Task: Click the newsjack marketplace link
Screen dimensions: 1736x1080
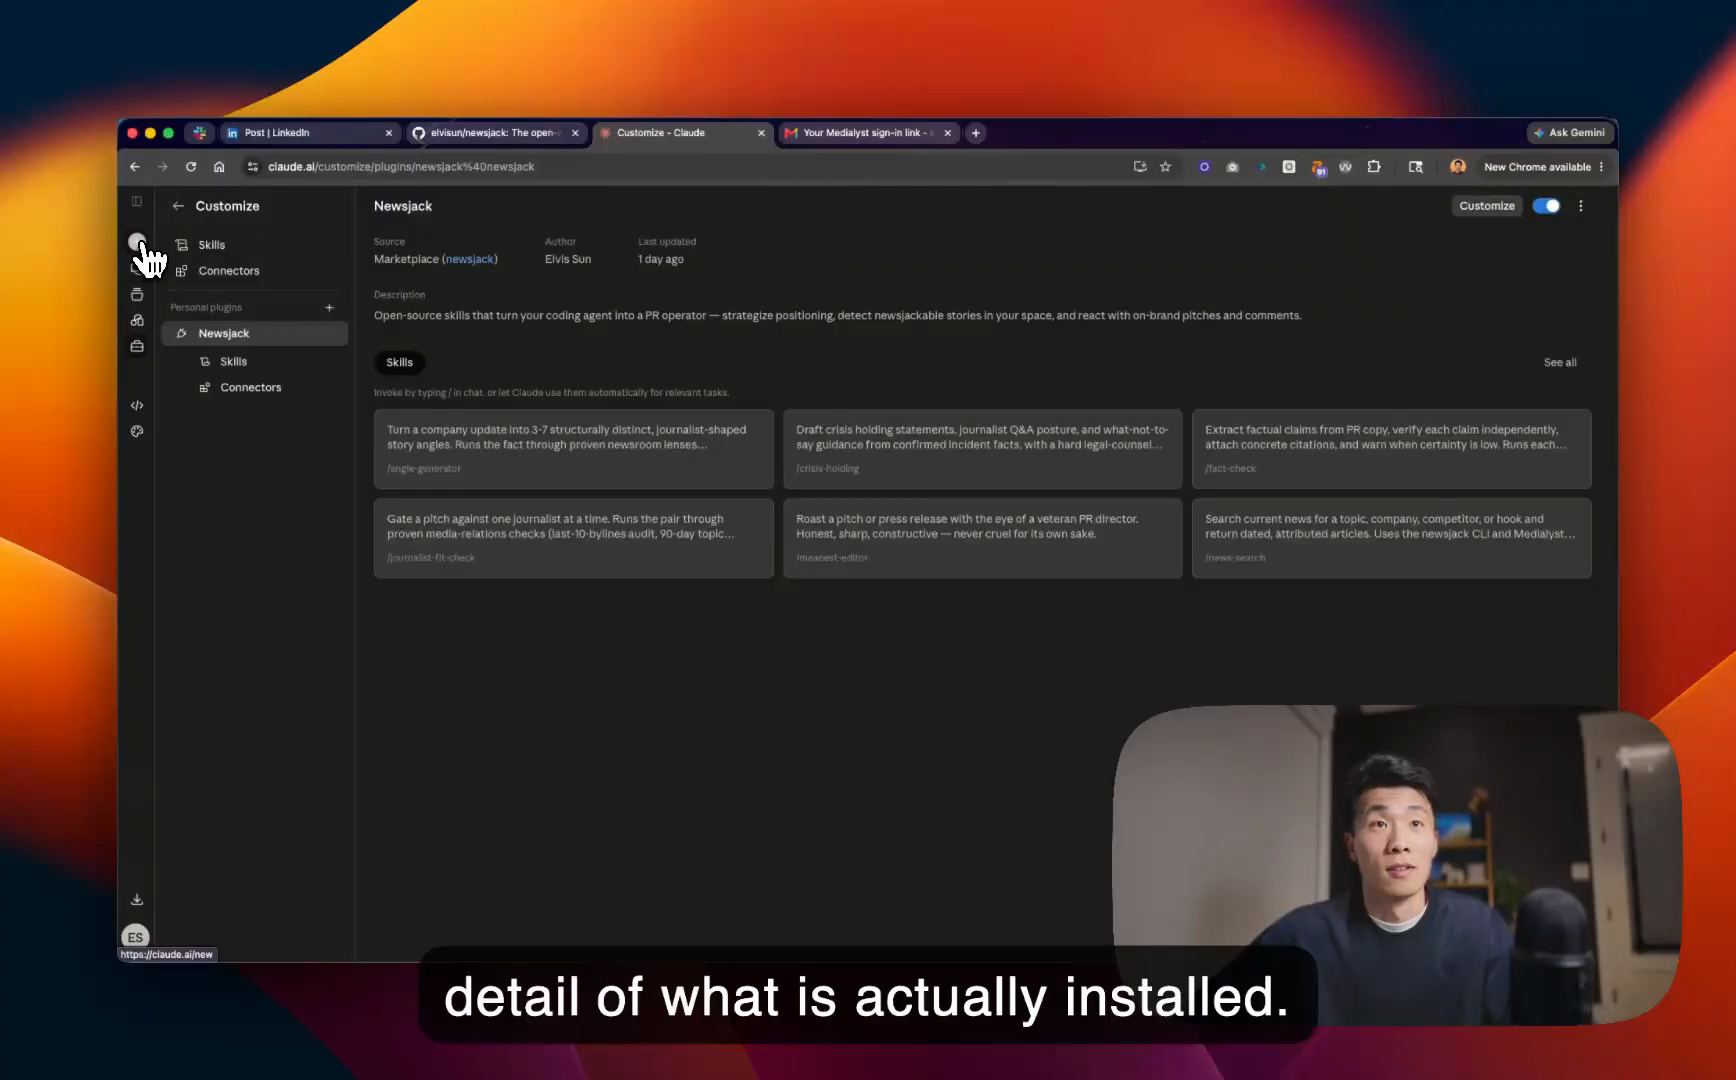Action: point(469,259)
